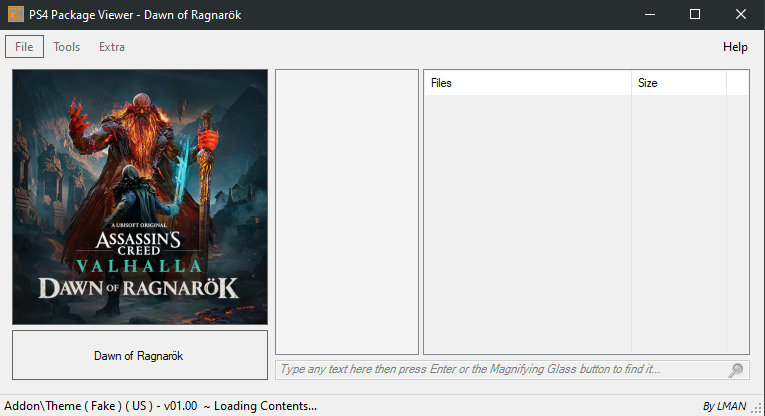
Task: Click the window resize grip in status bar
Action: tap(757, 410)
